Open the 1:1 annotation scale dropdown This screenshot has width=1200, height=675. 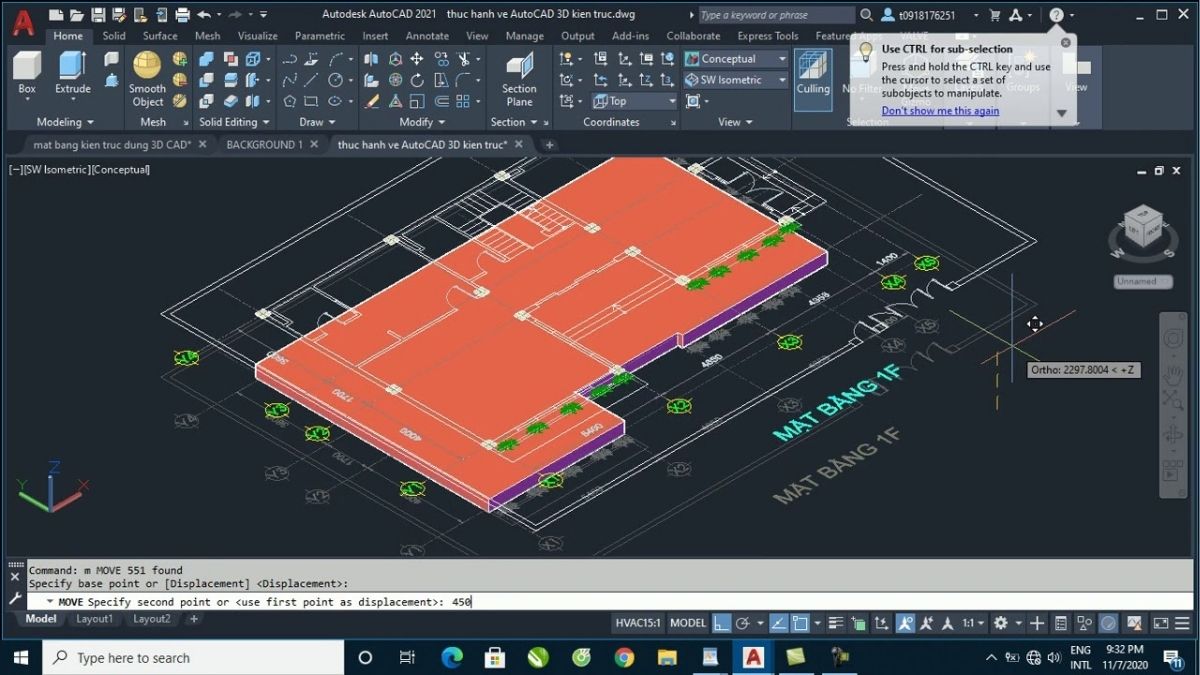pos(974,623)
